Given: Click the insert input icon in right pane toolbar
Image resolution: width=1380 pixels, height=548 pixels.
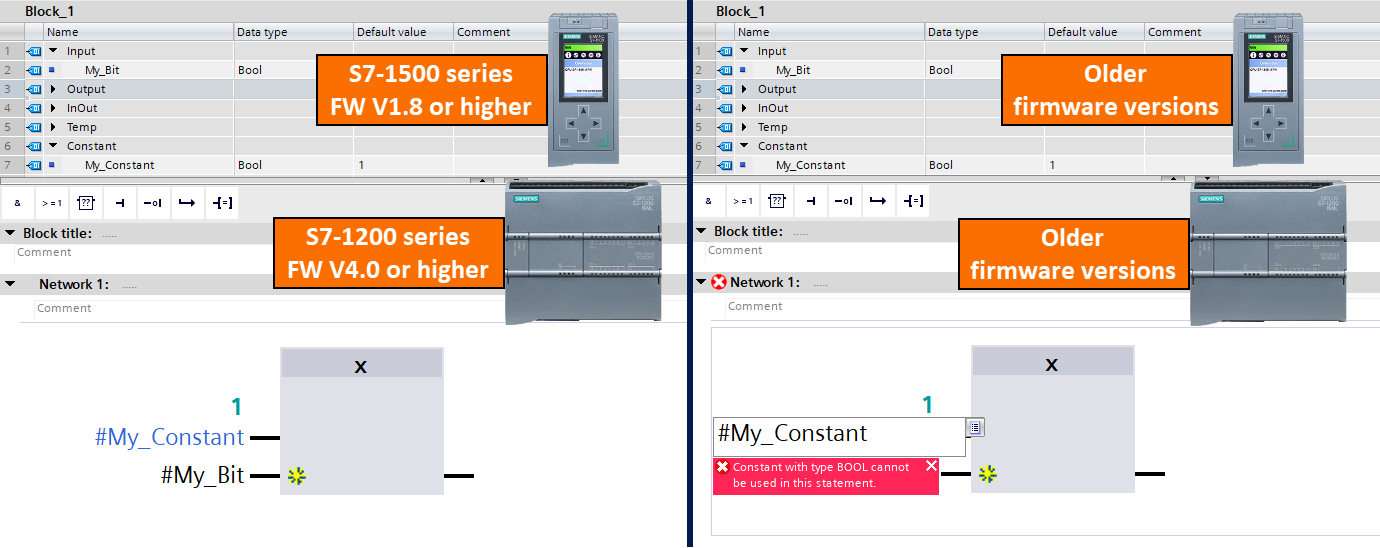Looking at the screenshot, I should pyautogui.click(x=810, y=201).
